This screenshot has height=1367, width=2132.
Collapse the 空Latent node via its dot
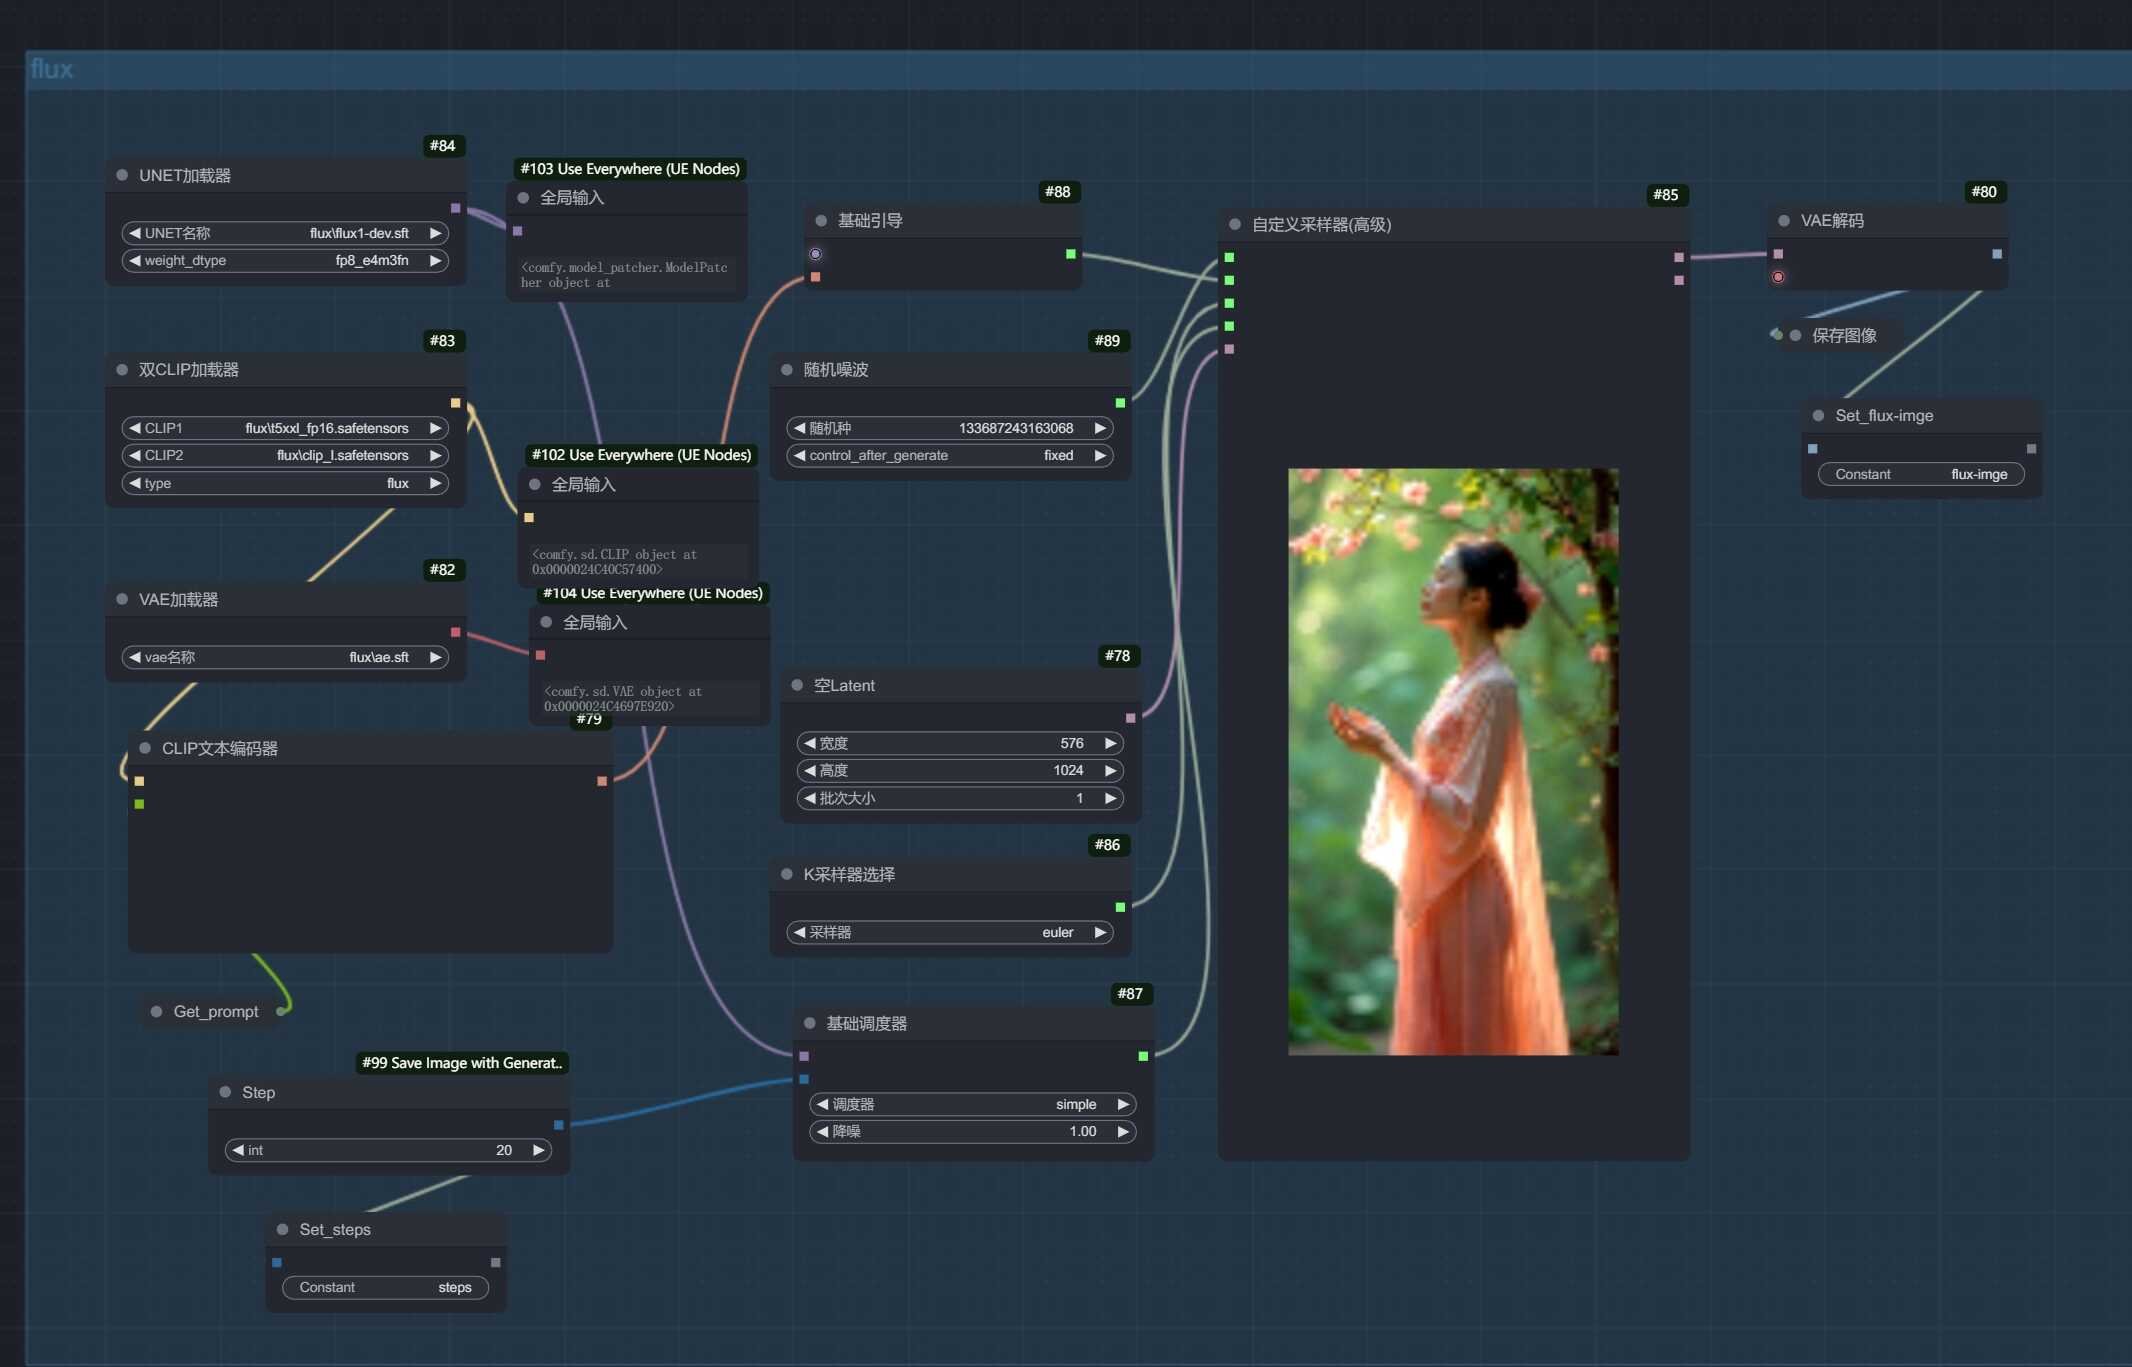[797, 685]
